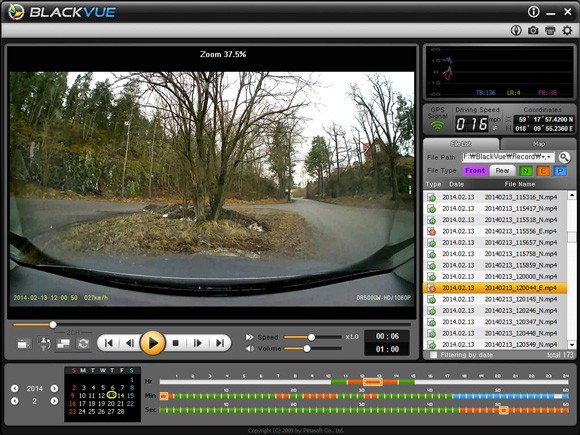
Task: Toggle the orange E event filter
Action: (x=543, y=171)
